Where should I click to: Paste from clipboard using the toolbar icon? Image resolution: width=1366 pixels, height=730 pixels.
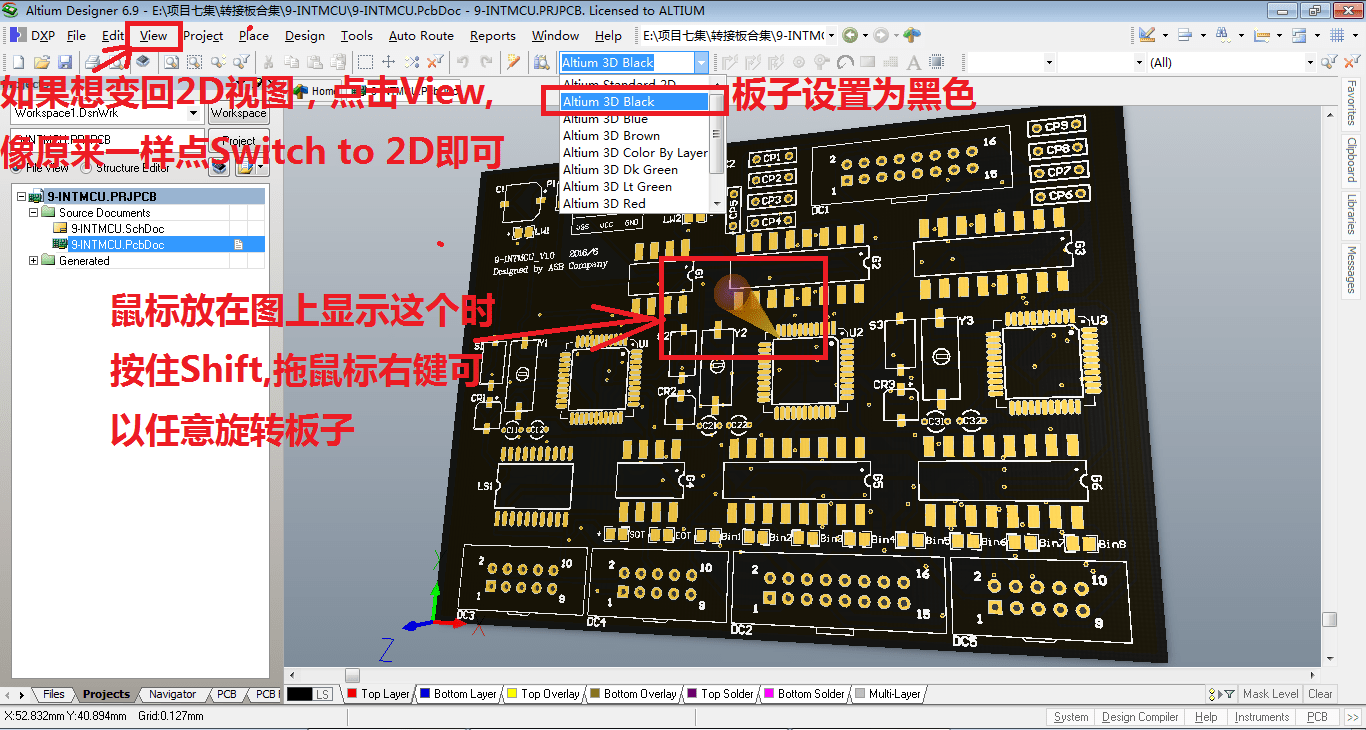pos(314,62)
